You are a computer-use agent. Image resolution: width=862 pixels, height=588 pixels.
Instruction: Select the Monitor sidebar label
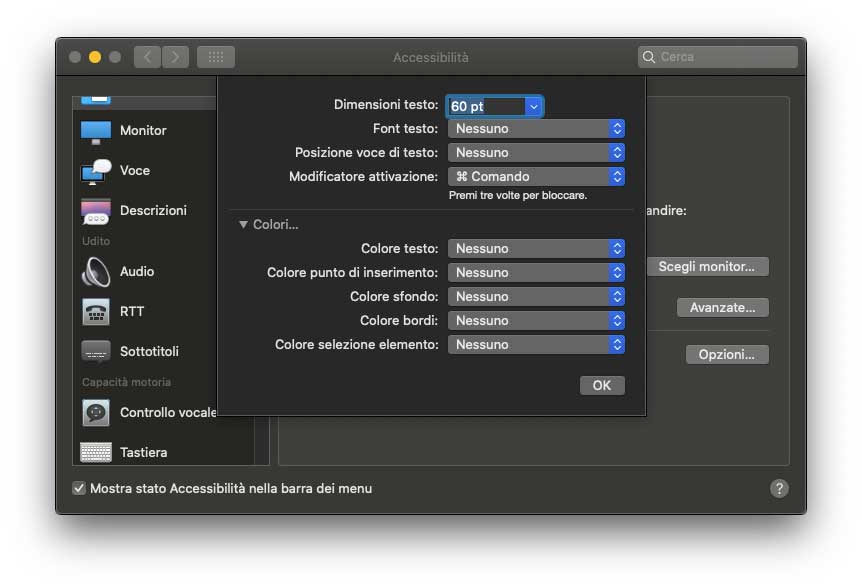[143, 131]
